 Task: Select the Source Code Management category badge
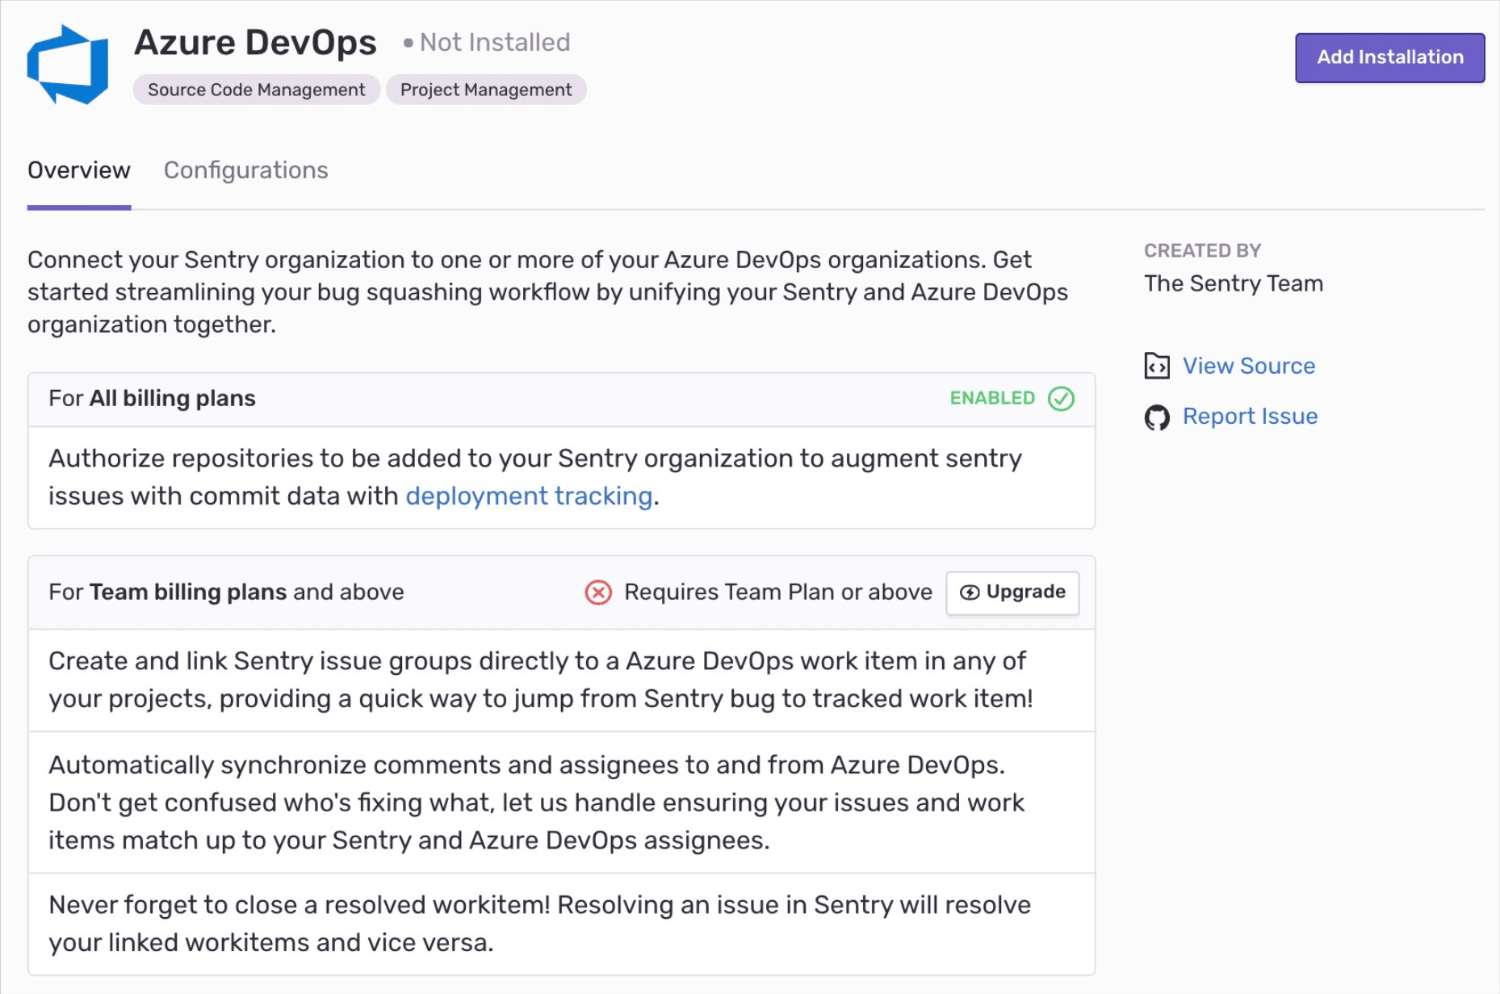pos(255,89)
